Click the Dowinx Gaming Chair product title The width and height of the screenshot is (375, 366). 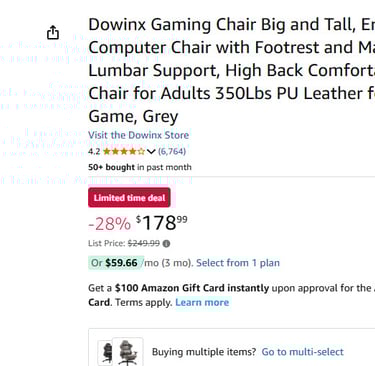232,70
